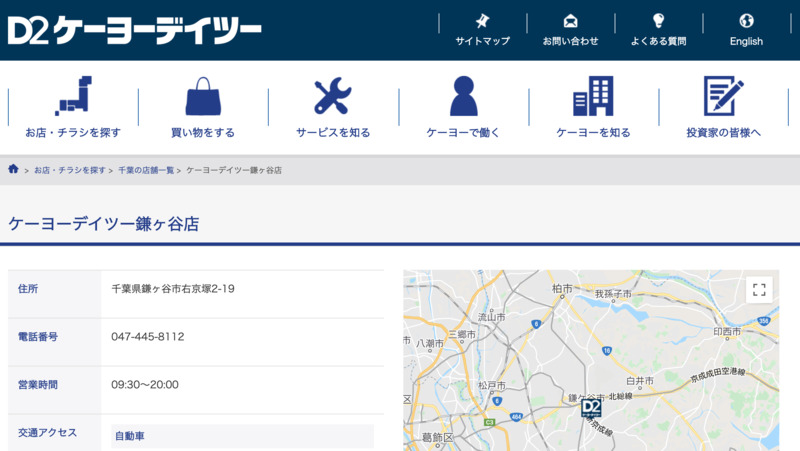The image size is (800, 451).
Task: Go to 千葉の店舗一覧 breadcrumb link
Action: (146, 171)
